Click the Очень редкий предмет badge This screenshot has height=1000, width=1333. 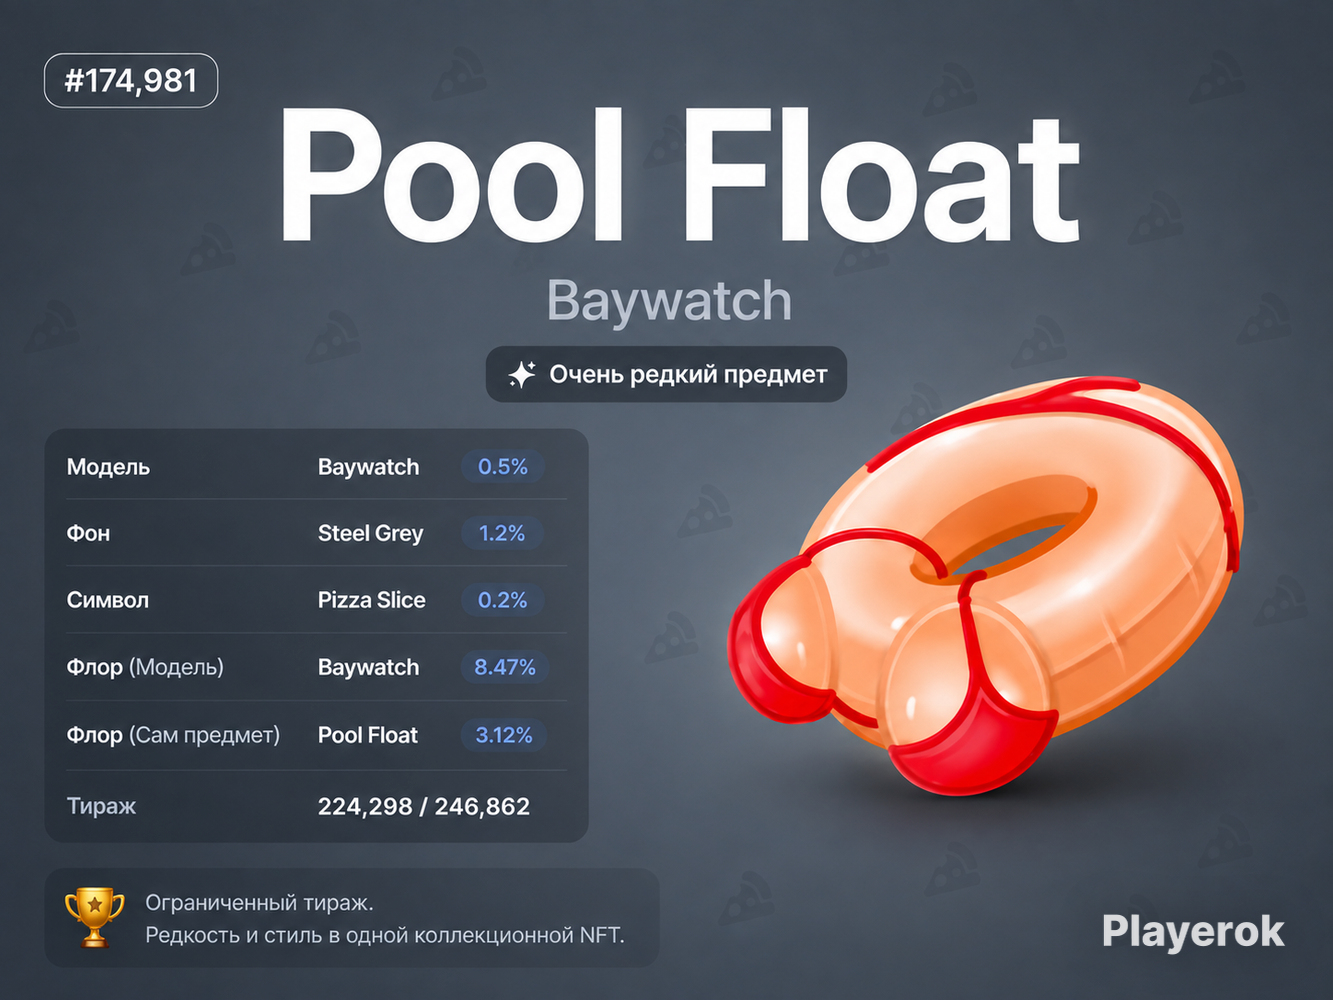point(666,374)
